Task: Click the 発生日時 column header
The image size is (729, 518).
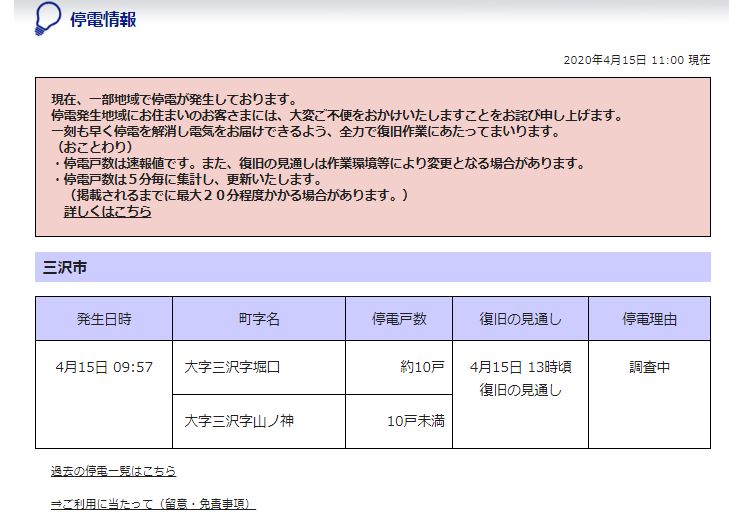Action: (x=104, y=319)
